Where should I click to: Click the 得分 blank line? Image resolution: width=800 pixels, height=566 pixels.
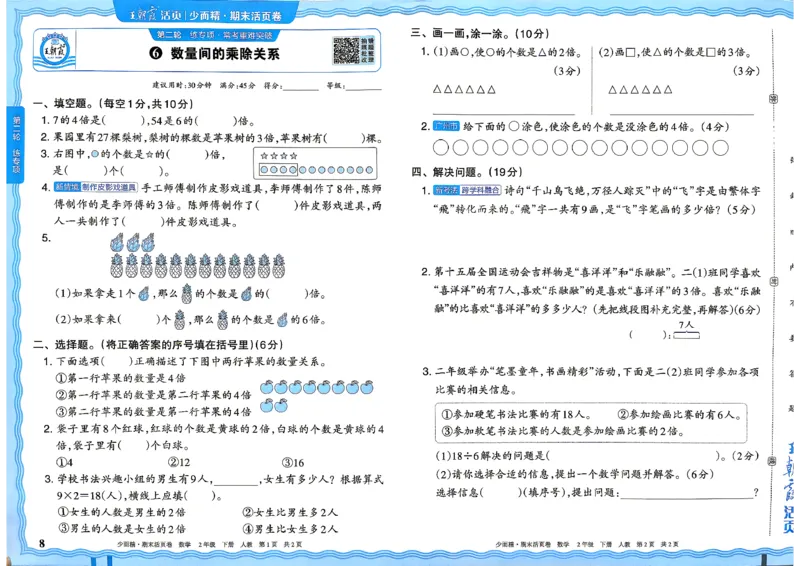[301, 88]
